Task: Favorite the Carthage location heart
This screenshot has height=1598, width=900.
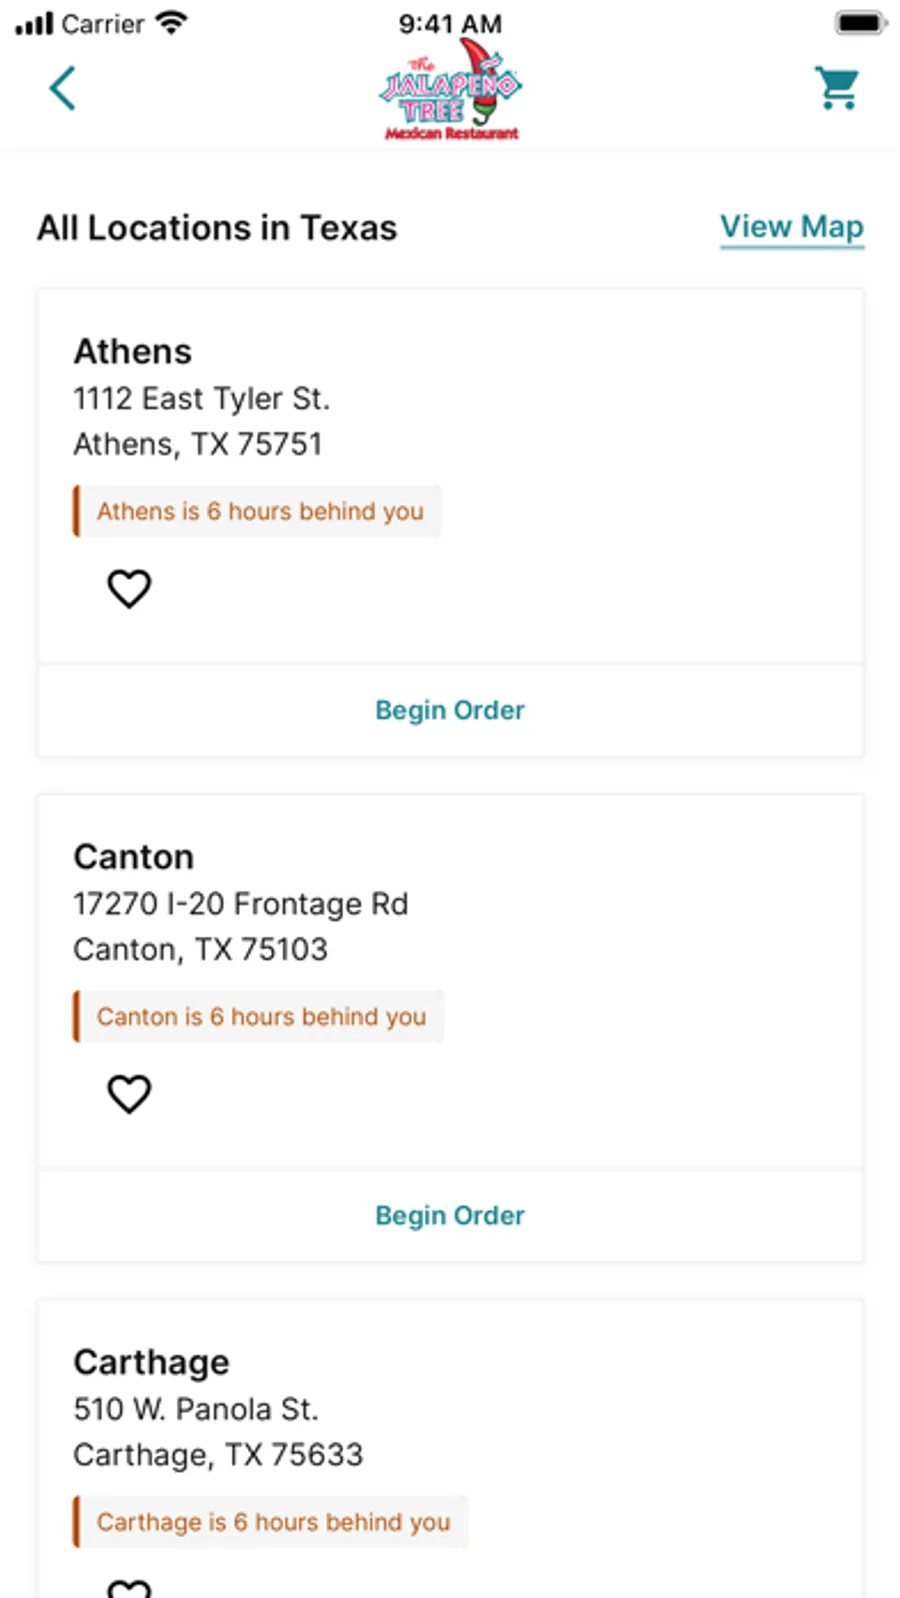Action: (129, 1588)
